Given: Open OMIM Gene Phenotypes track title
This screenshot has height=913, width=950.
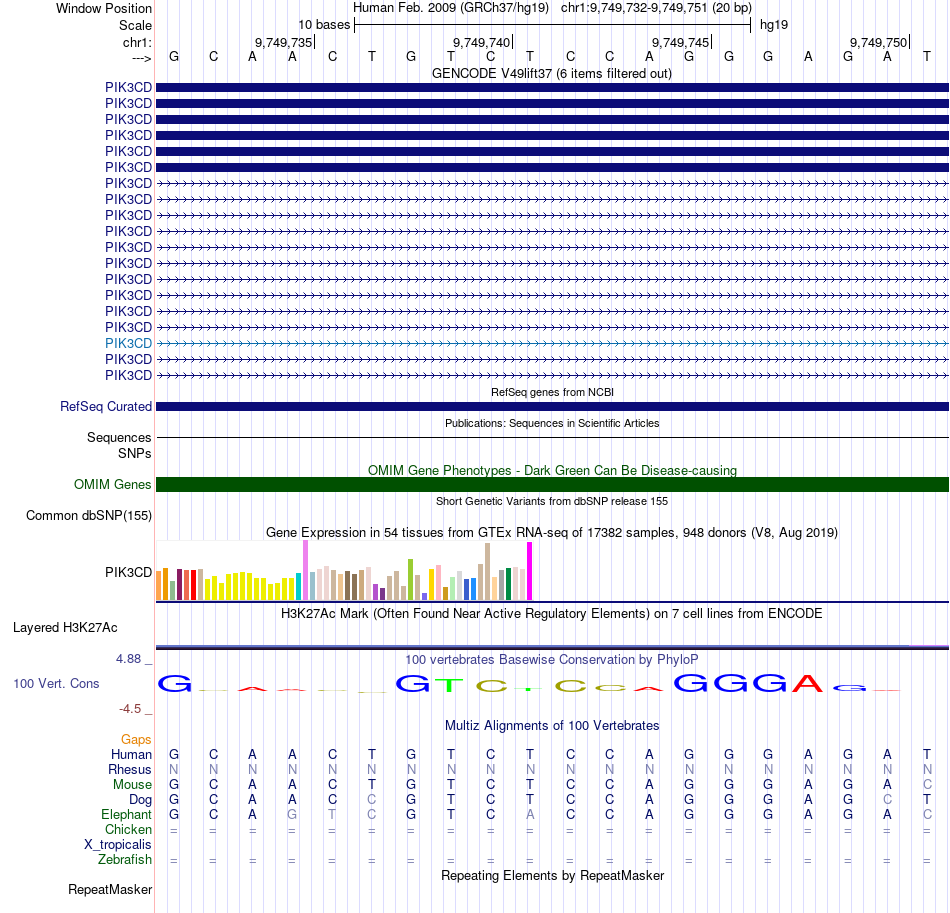Looking at the screenshot, I should point(552,470).
